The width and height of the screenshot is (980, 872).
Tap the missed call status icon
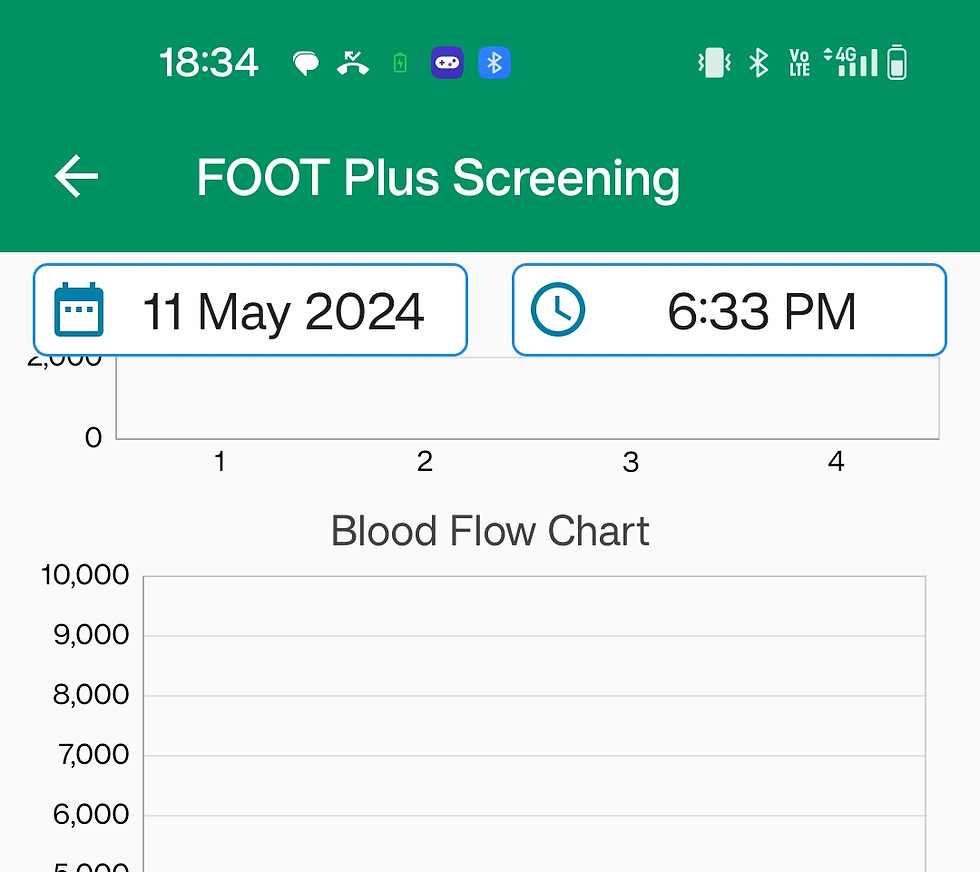tap(353, 63)
